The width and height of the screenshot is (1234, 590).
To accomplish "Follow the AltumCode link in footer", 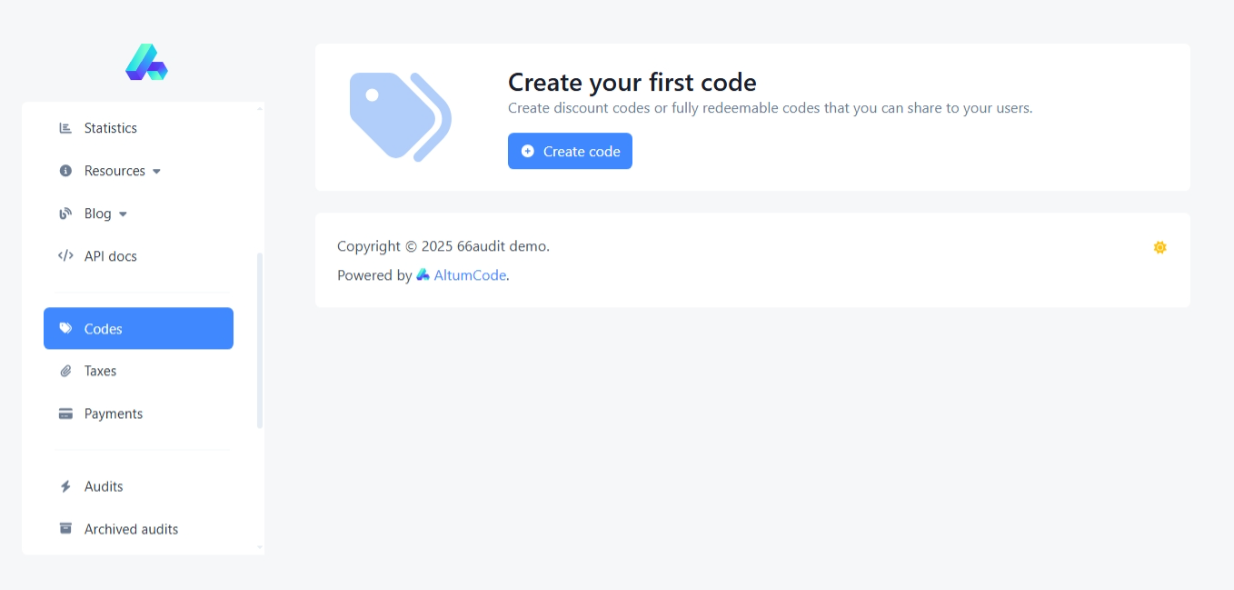I will click(x=469, y=275).
